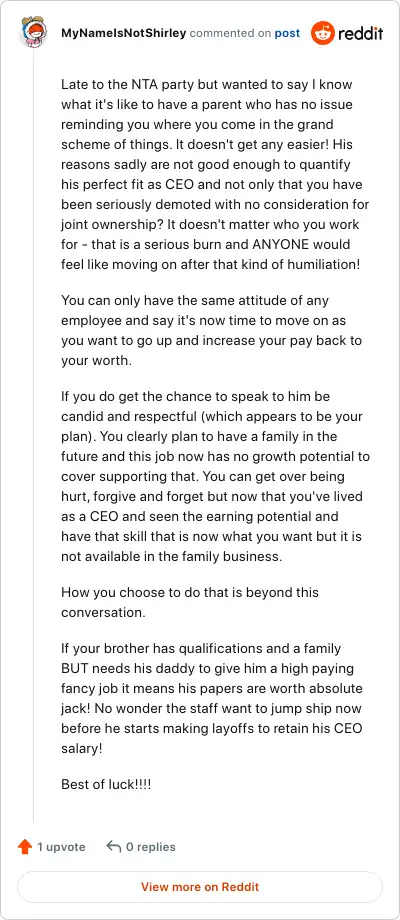
Task: Click the paragraph starting "If your brother has qualifications"
Action: point(212,699)
